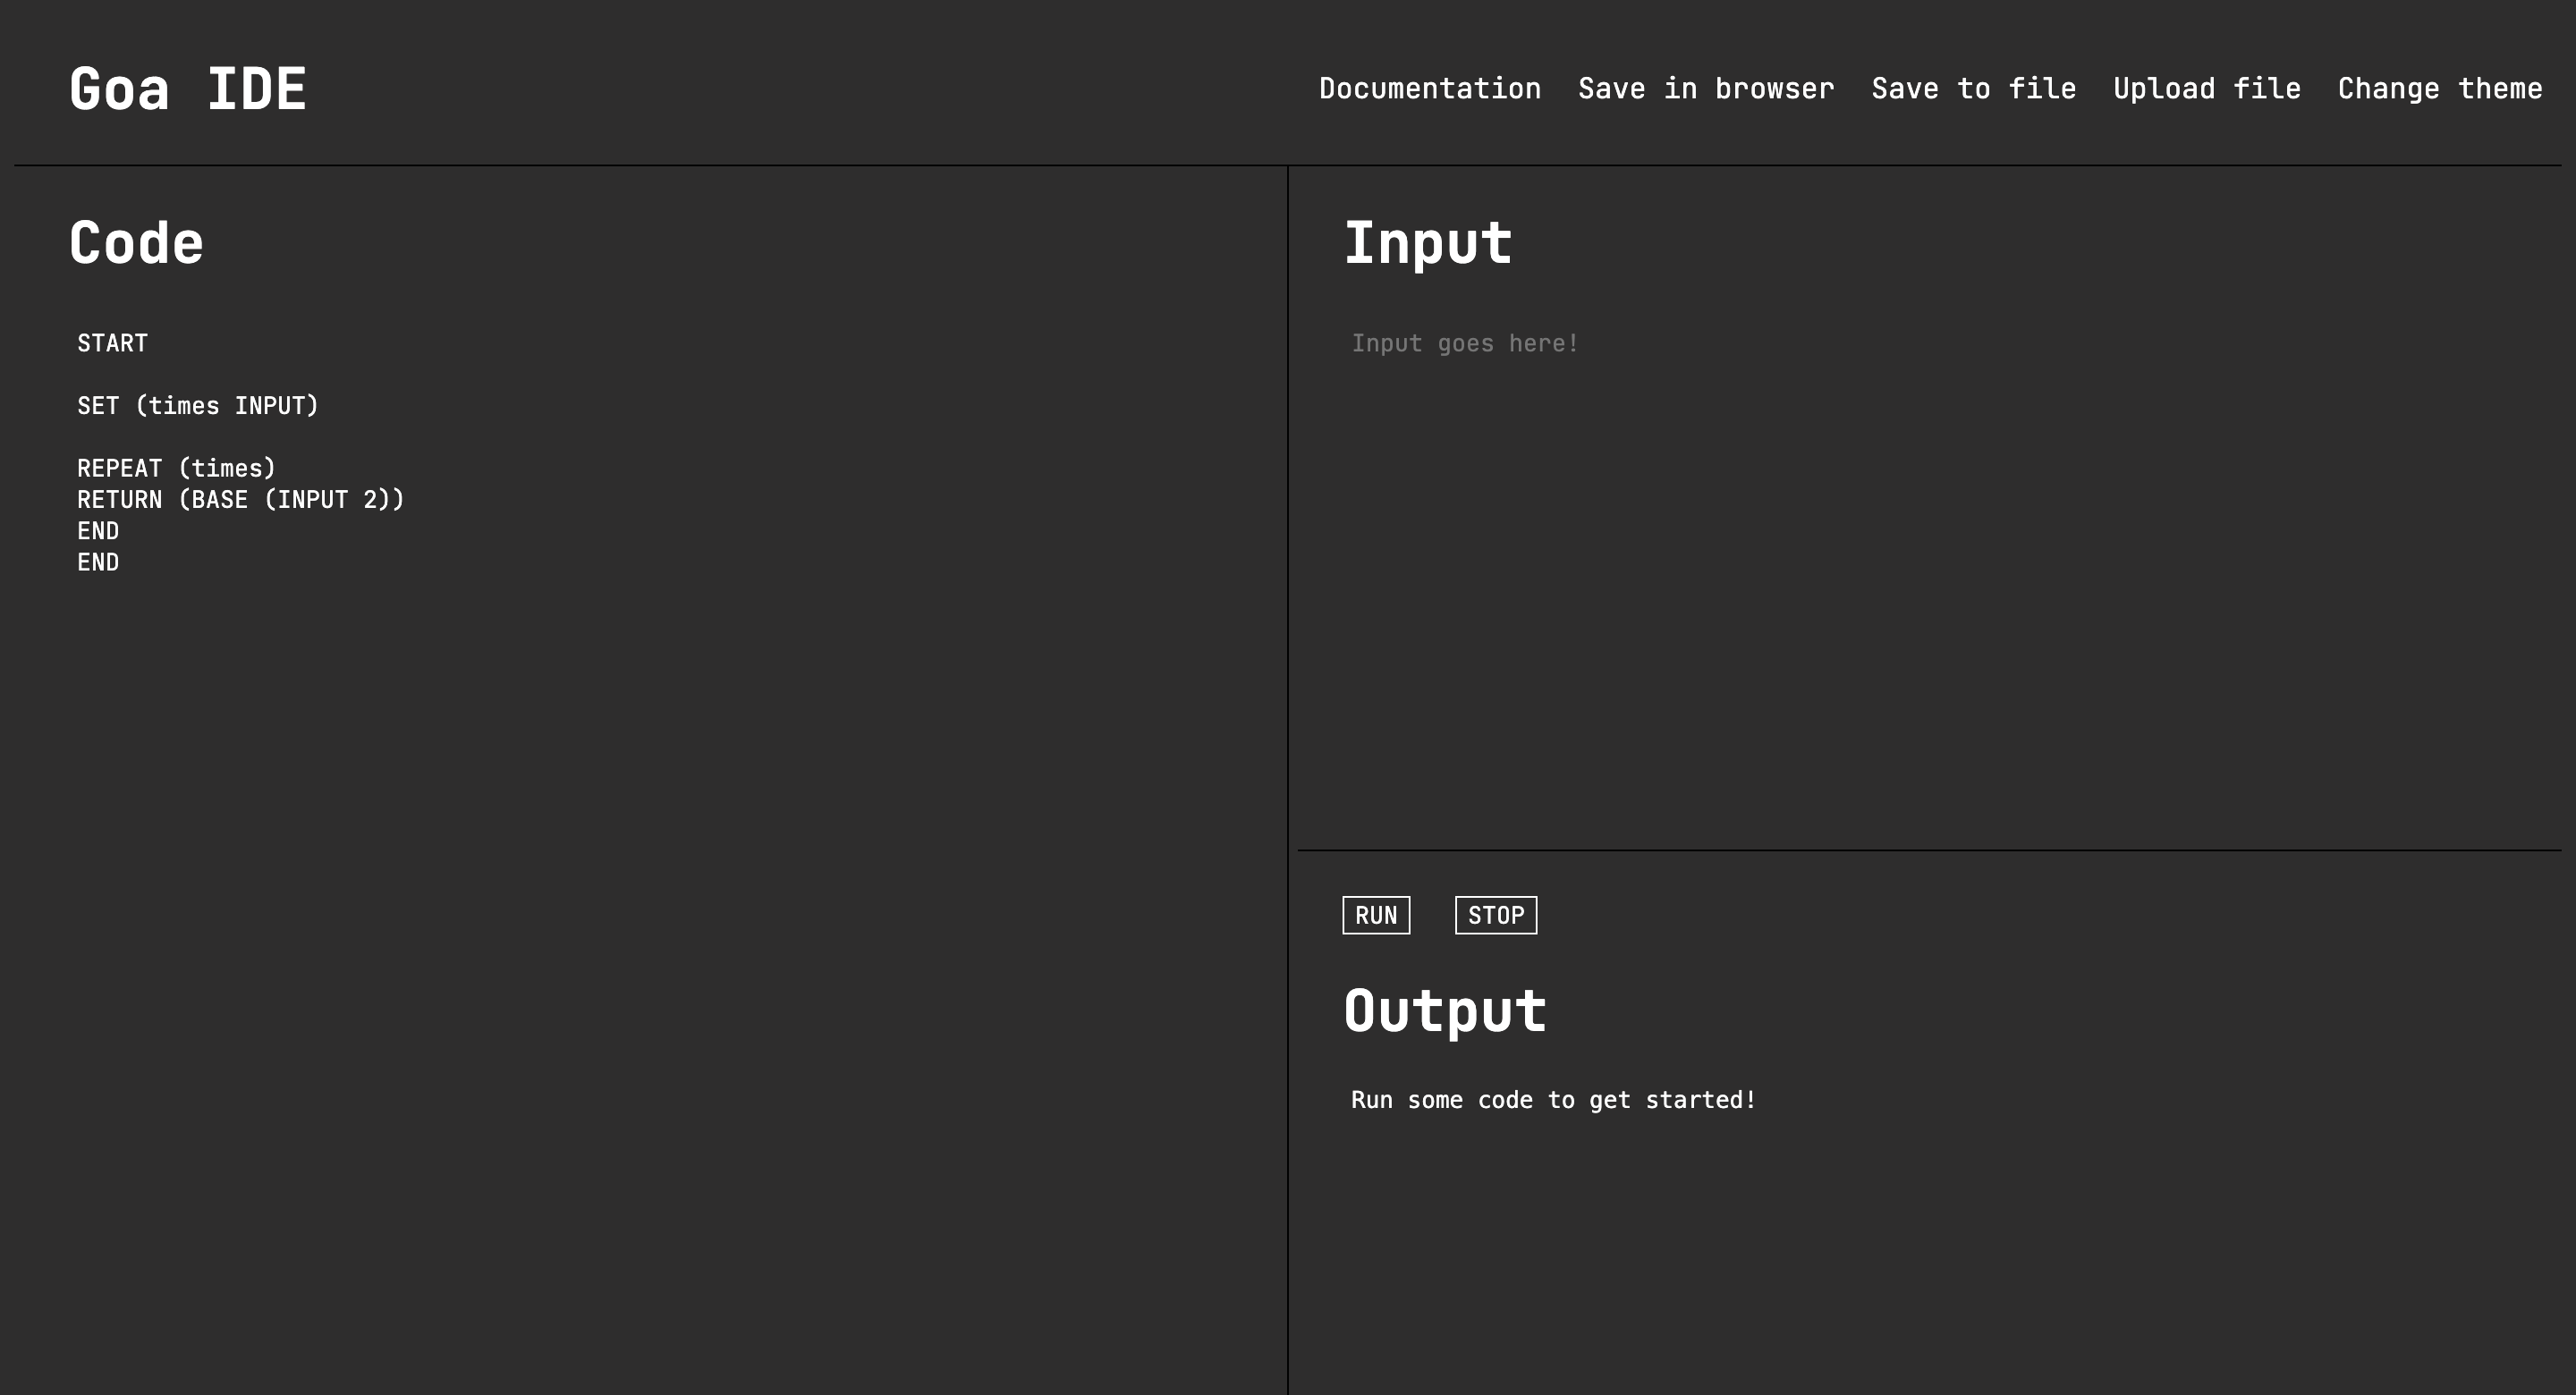Click the STOP button
Image resolution: width=2576 pixels, height=1395 pixels.
pyautogui.click(x=1496, y=915)
